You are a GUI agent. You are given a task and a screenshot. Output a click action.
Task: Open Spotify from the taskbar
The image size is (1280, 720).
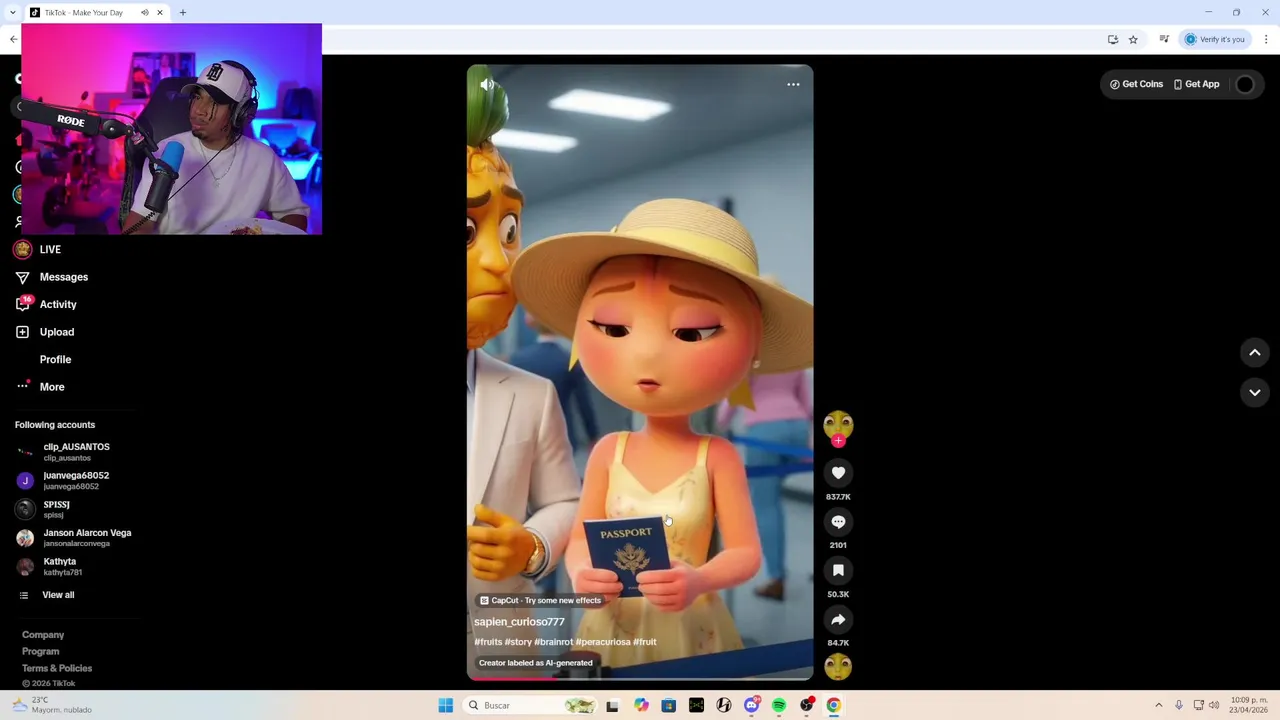click(779, 705)
